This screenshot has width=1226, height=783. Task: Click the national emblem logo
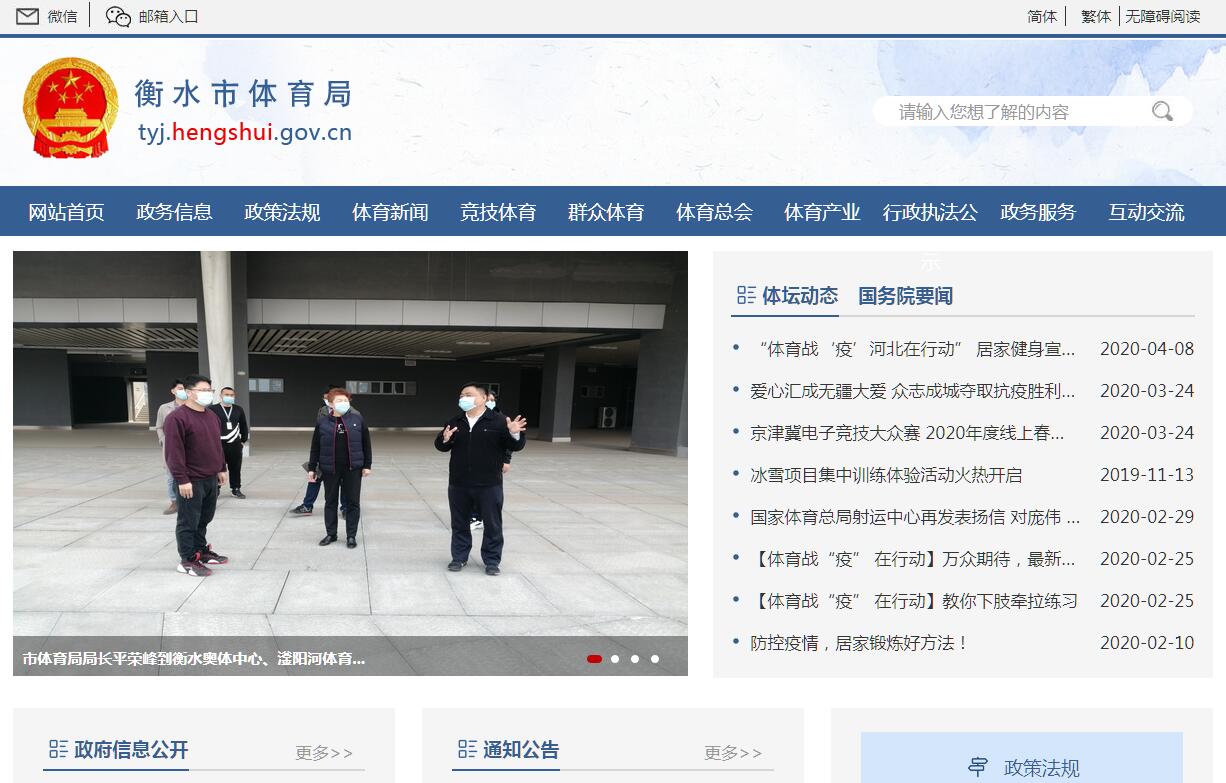[70, 108]
